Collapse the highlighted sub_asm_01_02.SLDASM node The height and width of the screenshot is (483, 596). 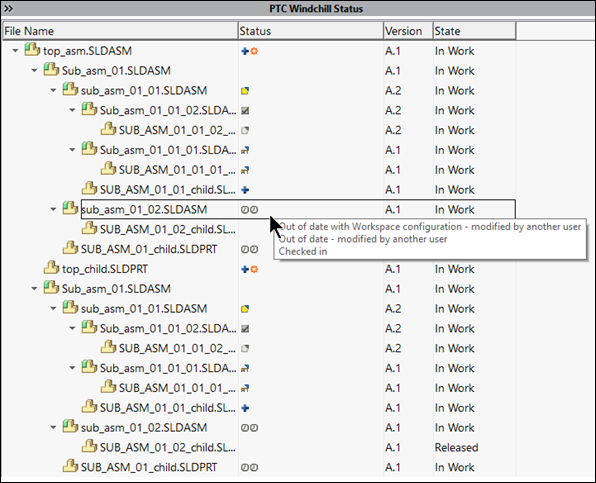click(x=53, y=209)
